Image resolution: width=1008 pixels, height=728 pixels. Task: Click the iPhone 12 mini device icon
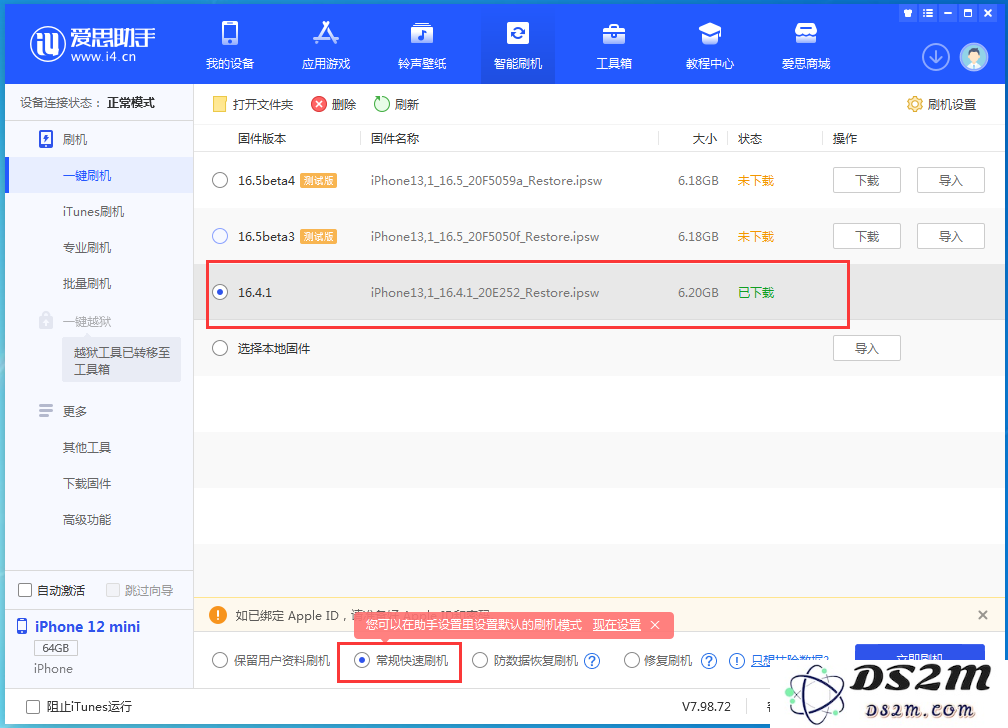(x=22, y=626)
